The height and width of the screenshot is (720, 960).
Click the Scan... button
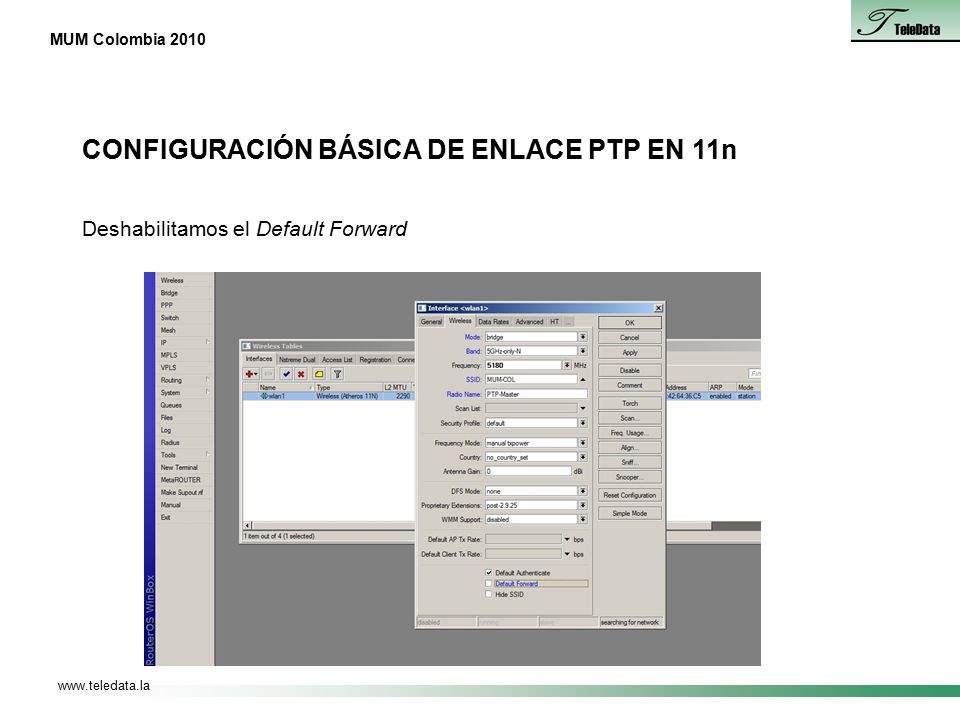pyautogui.click(x=629, y=418)
